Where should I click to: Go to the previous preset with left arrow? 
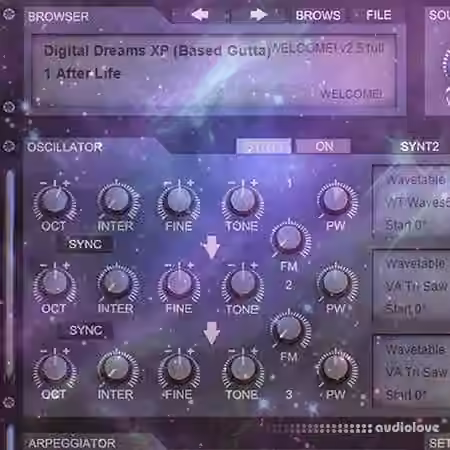pyautogui.click(x=200, y=15)
